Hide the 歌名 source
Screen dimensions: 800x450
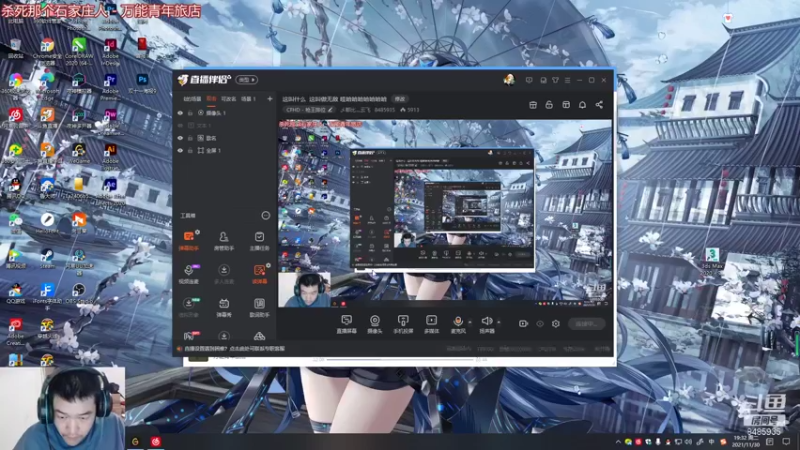pos(180,138)
